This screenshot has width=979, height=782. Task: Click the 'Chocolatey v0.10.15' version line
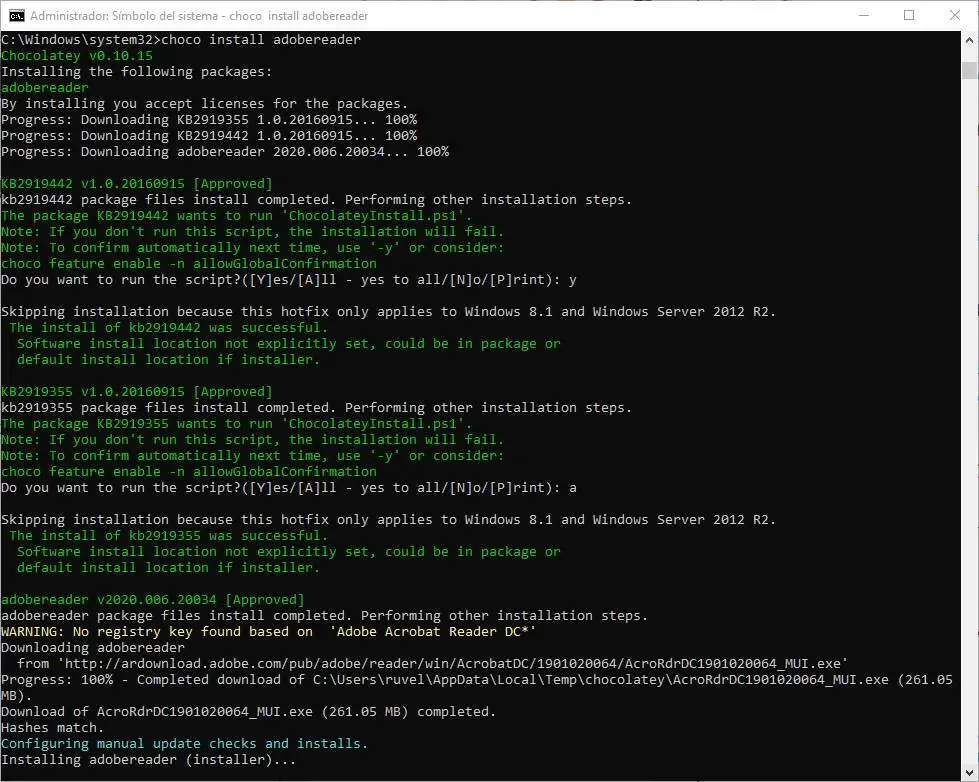pos(77,56)
